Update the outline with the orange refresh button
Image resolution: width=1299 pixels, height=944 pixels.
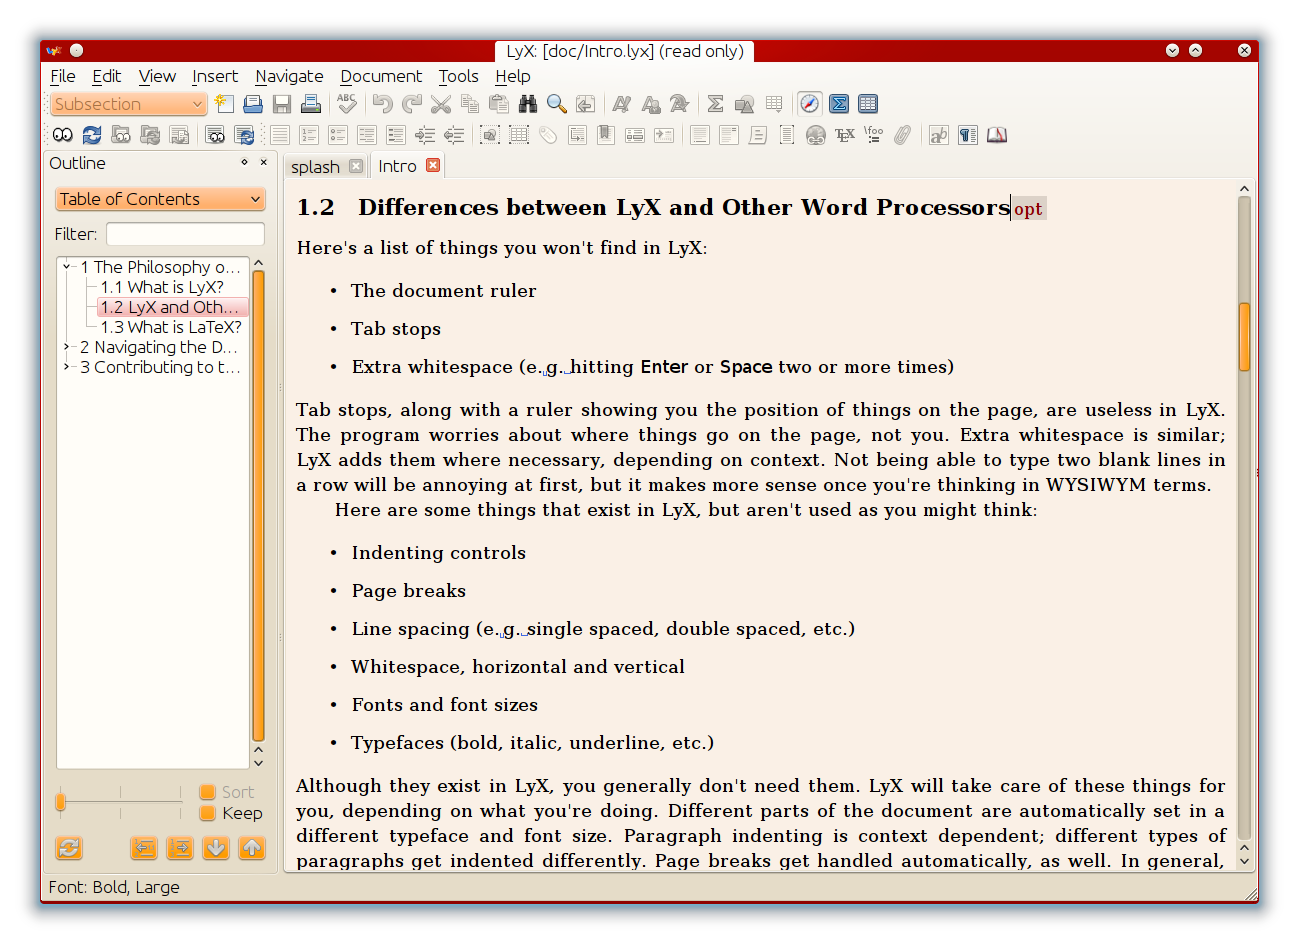click(69, 848)
